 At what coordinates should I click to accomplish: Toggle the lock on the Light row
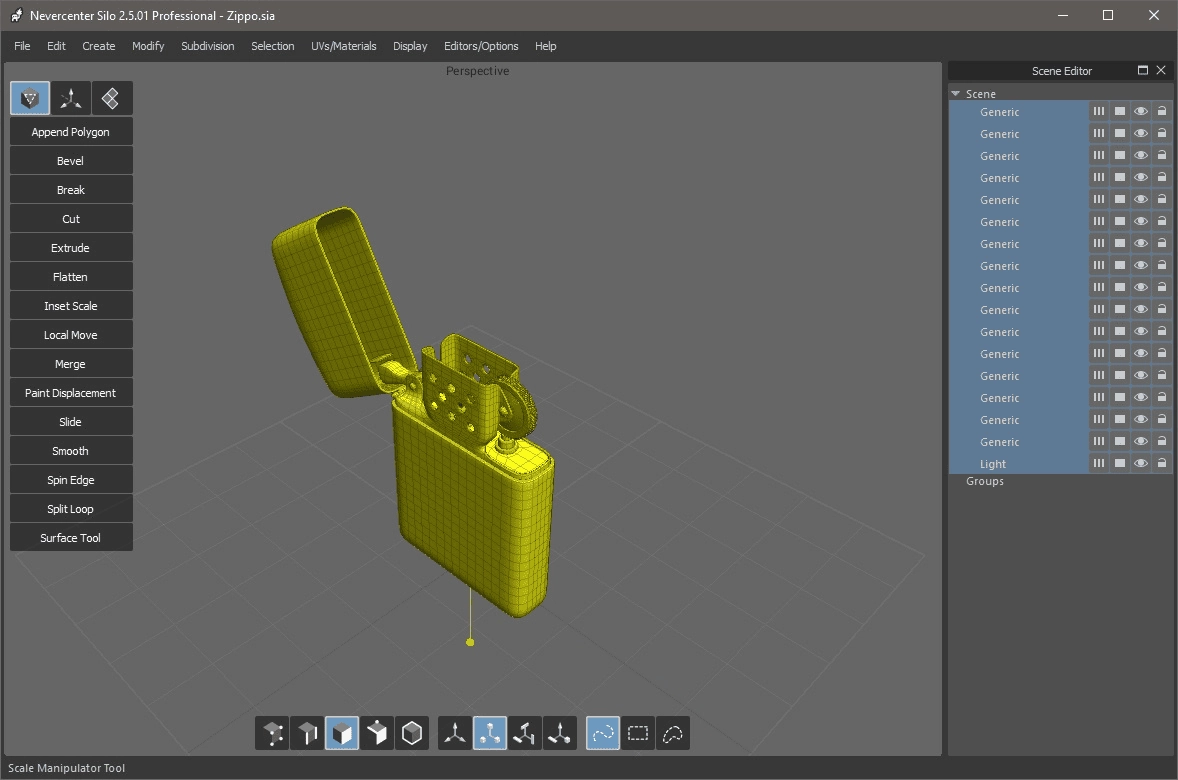pos(1161,464)
